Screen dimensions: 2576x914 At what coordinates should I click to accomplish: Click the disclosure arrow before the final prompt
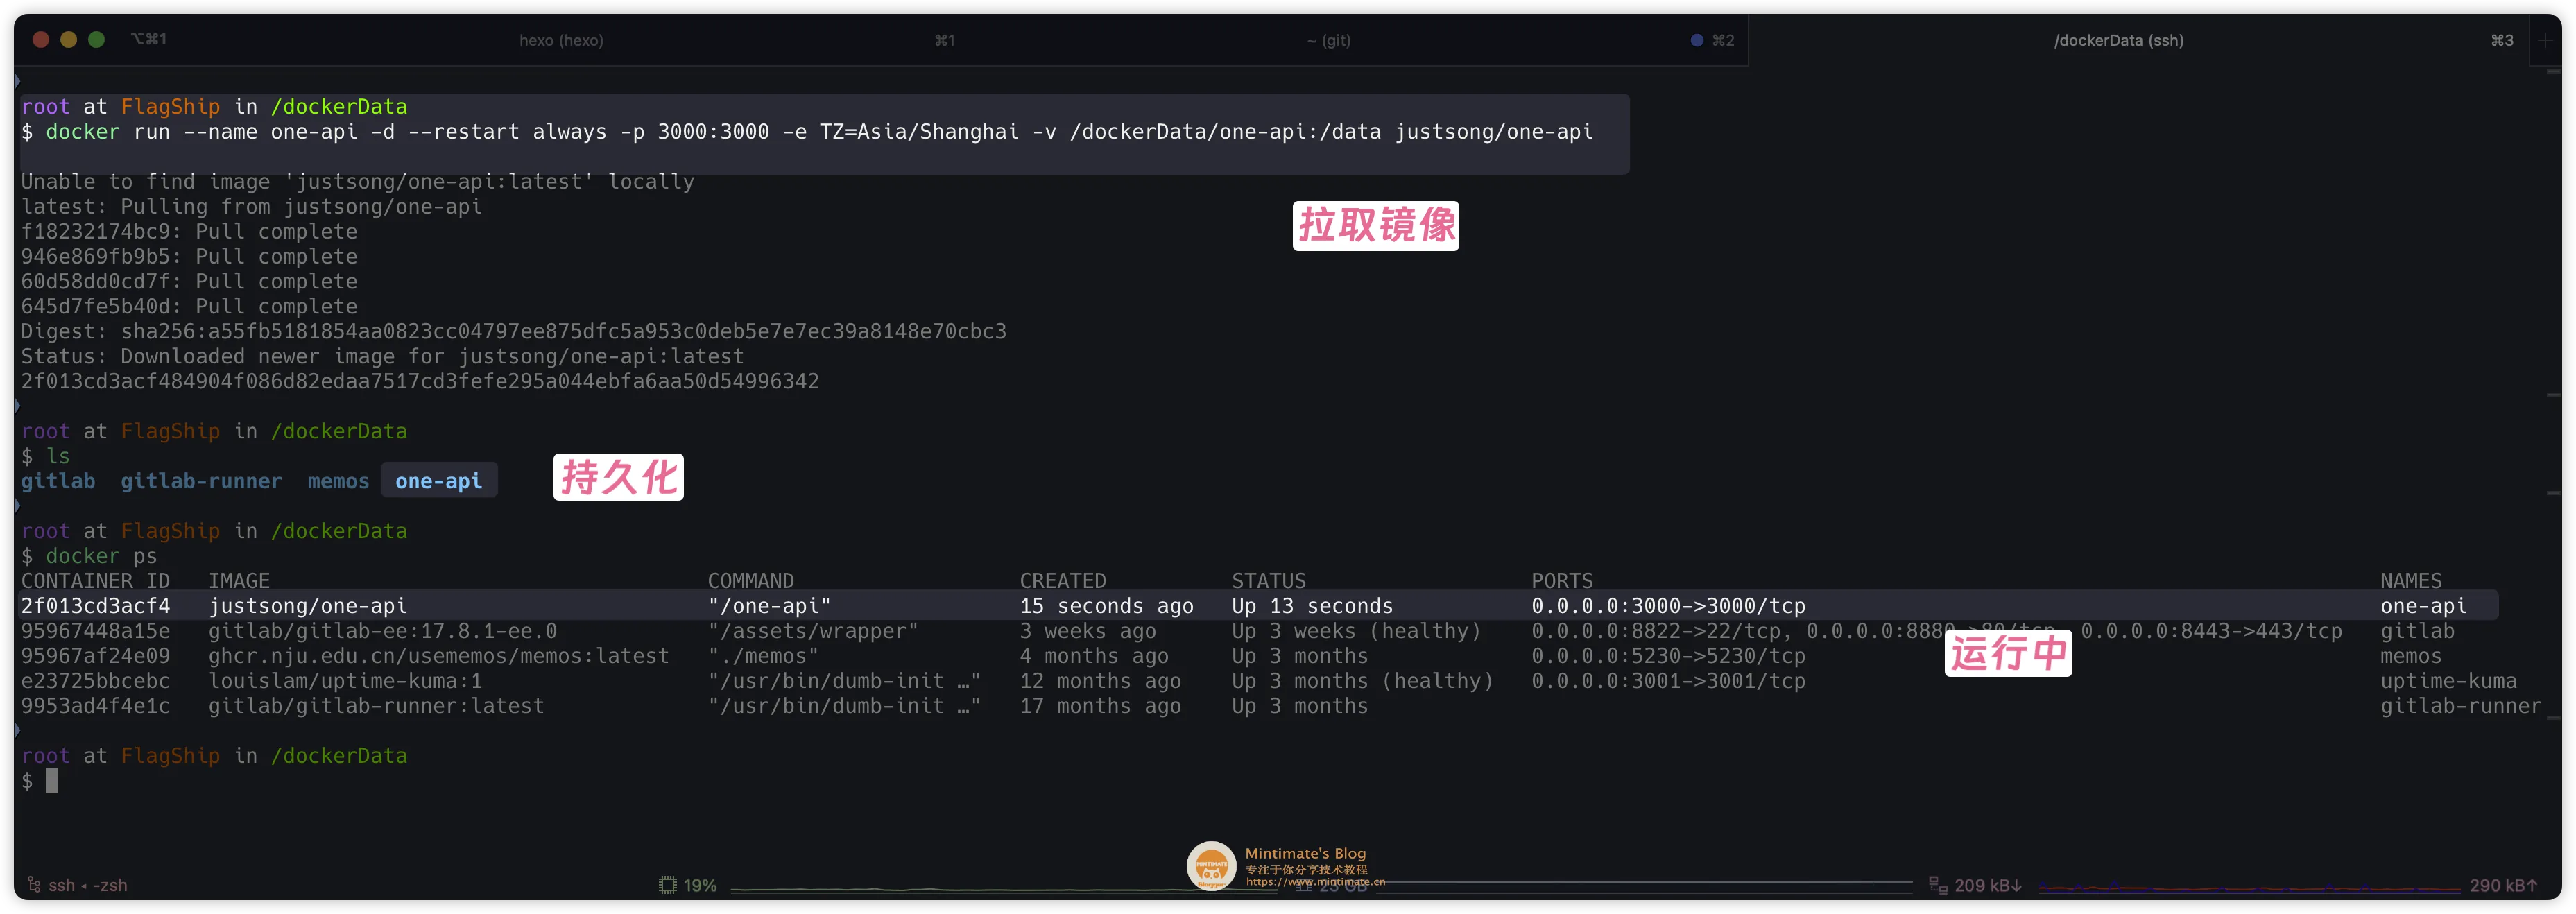[x=17, y=730]
